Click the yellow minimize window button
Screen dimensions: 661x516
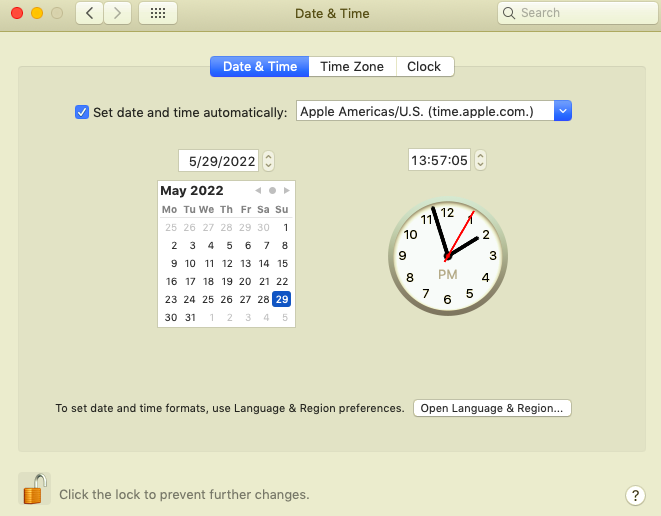tap(37, 13)
